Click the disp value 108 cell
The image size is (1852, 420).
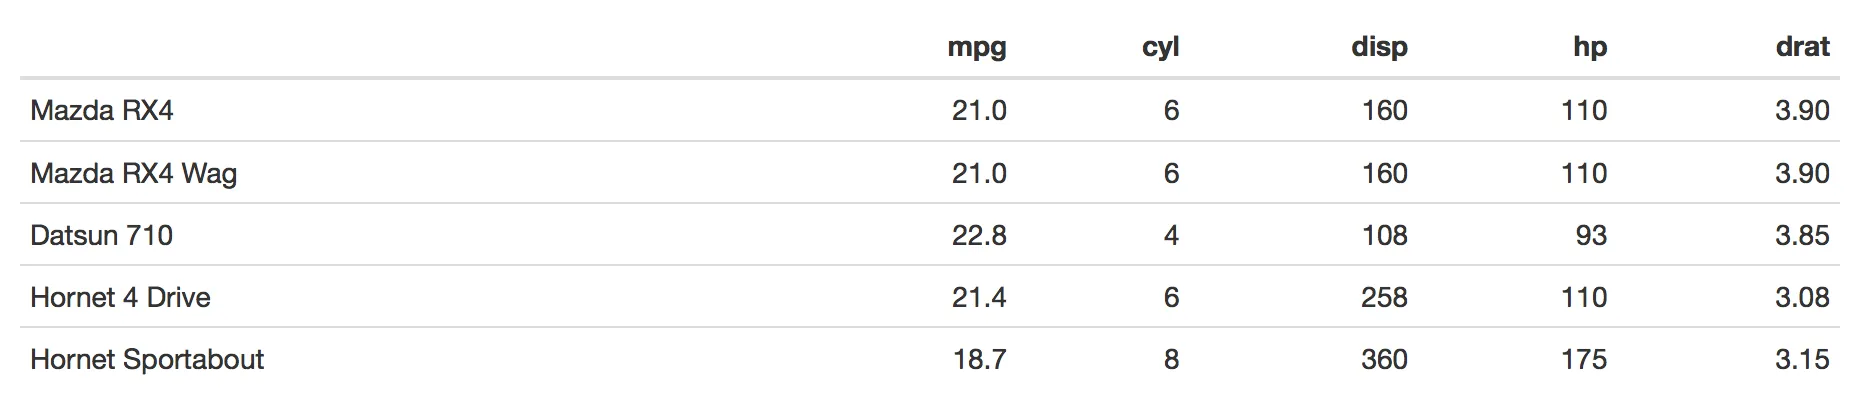click(x=1385, y=235)
